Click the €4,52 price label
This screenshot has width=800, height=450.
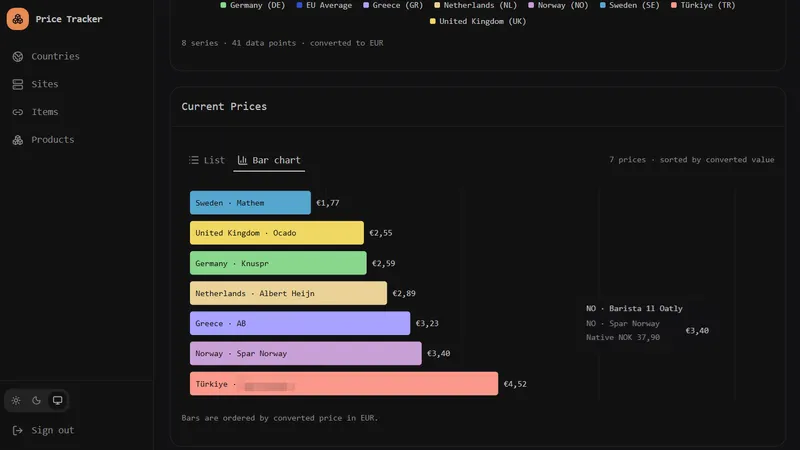coord(515,384)
